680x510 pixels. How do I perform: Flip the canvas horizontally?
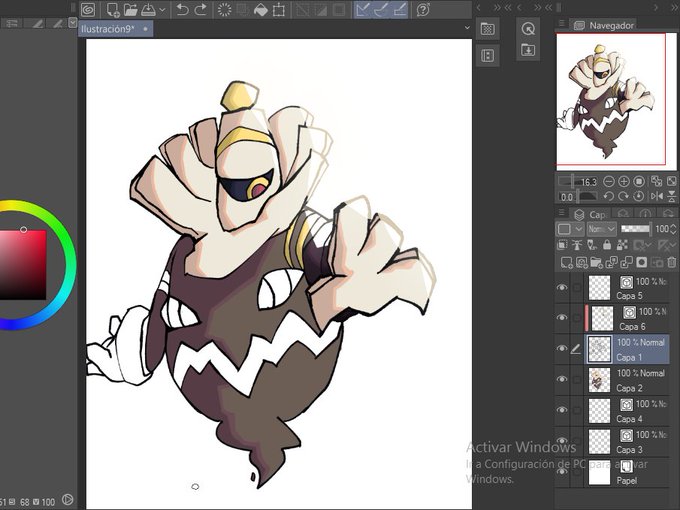pyautogui.click(x=657, y=196)
